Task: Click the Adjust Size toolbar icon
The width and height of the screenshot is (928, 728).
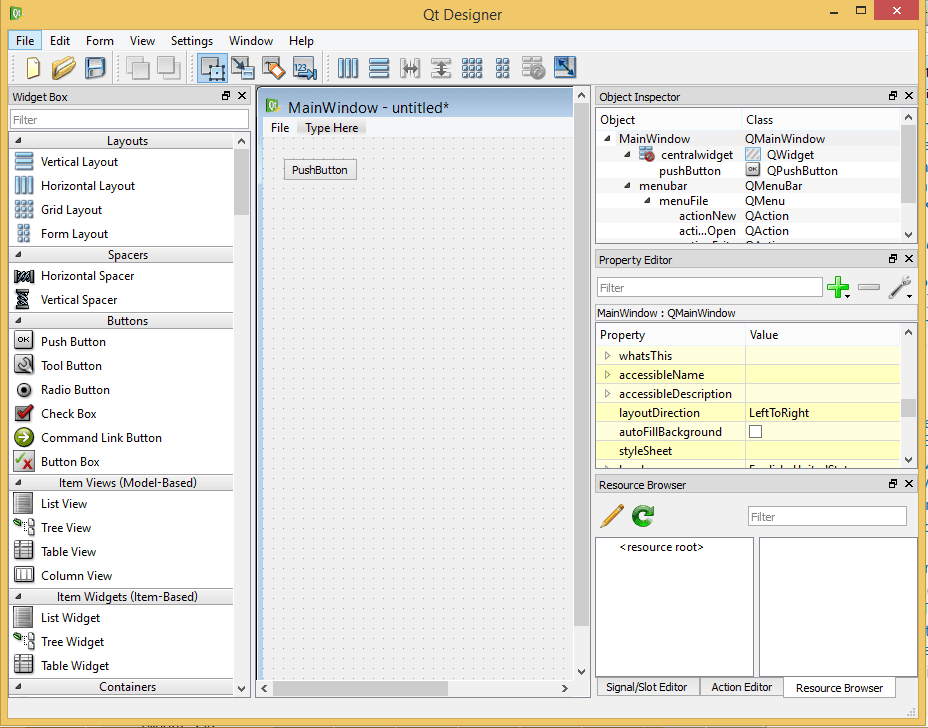Action: [x=565, y=68]
